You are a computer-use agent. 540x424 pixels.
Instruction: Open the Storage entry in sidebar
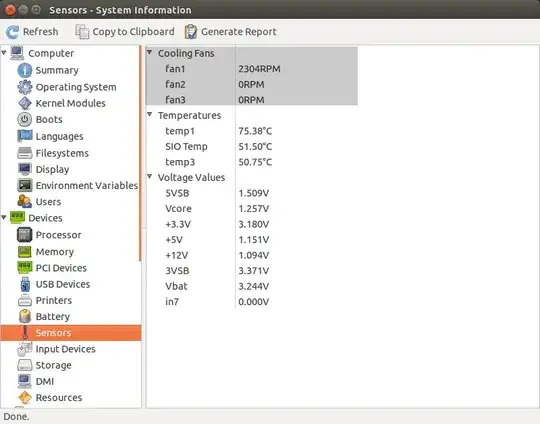[53, 365]
